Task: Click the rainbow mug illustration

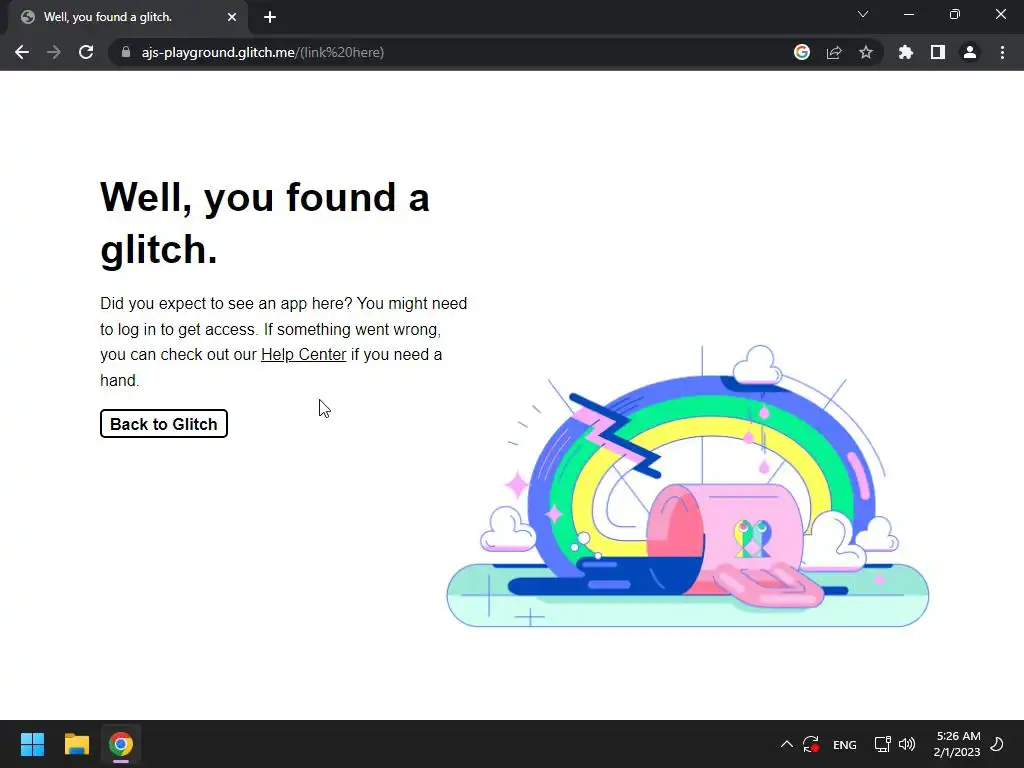Action: (688, 487)
